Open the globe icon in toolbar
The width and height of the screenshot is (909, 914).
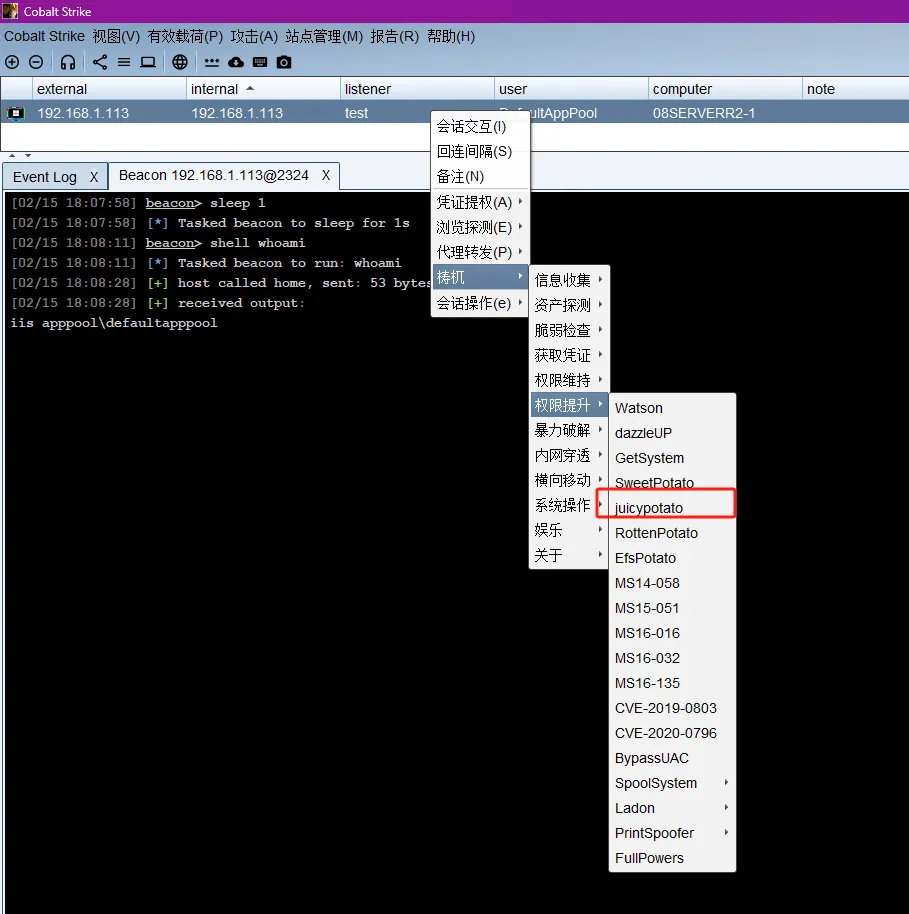click(180, 62)
